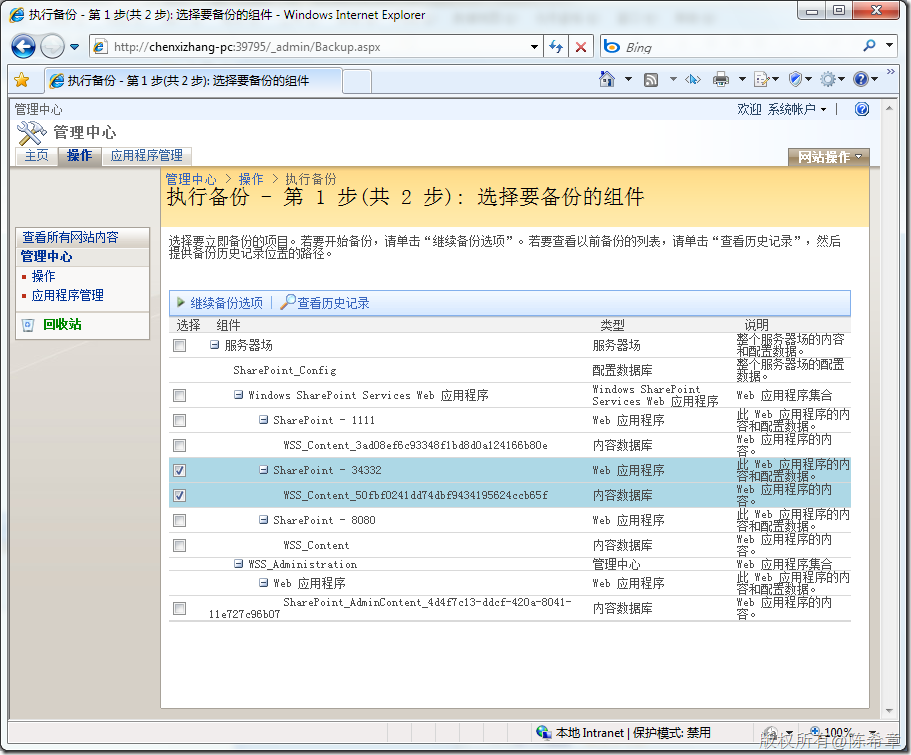Open the 回收站 recycle bin
Screen dimensions: 911x755
pos(62,324)
